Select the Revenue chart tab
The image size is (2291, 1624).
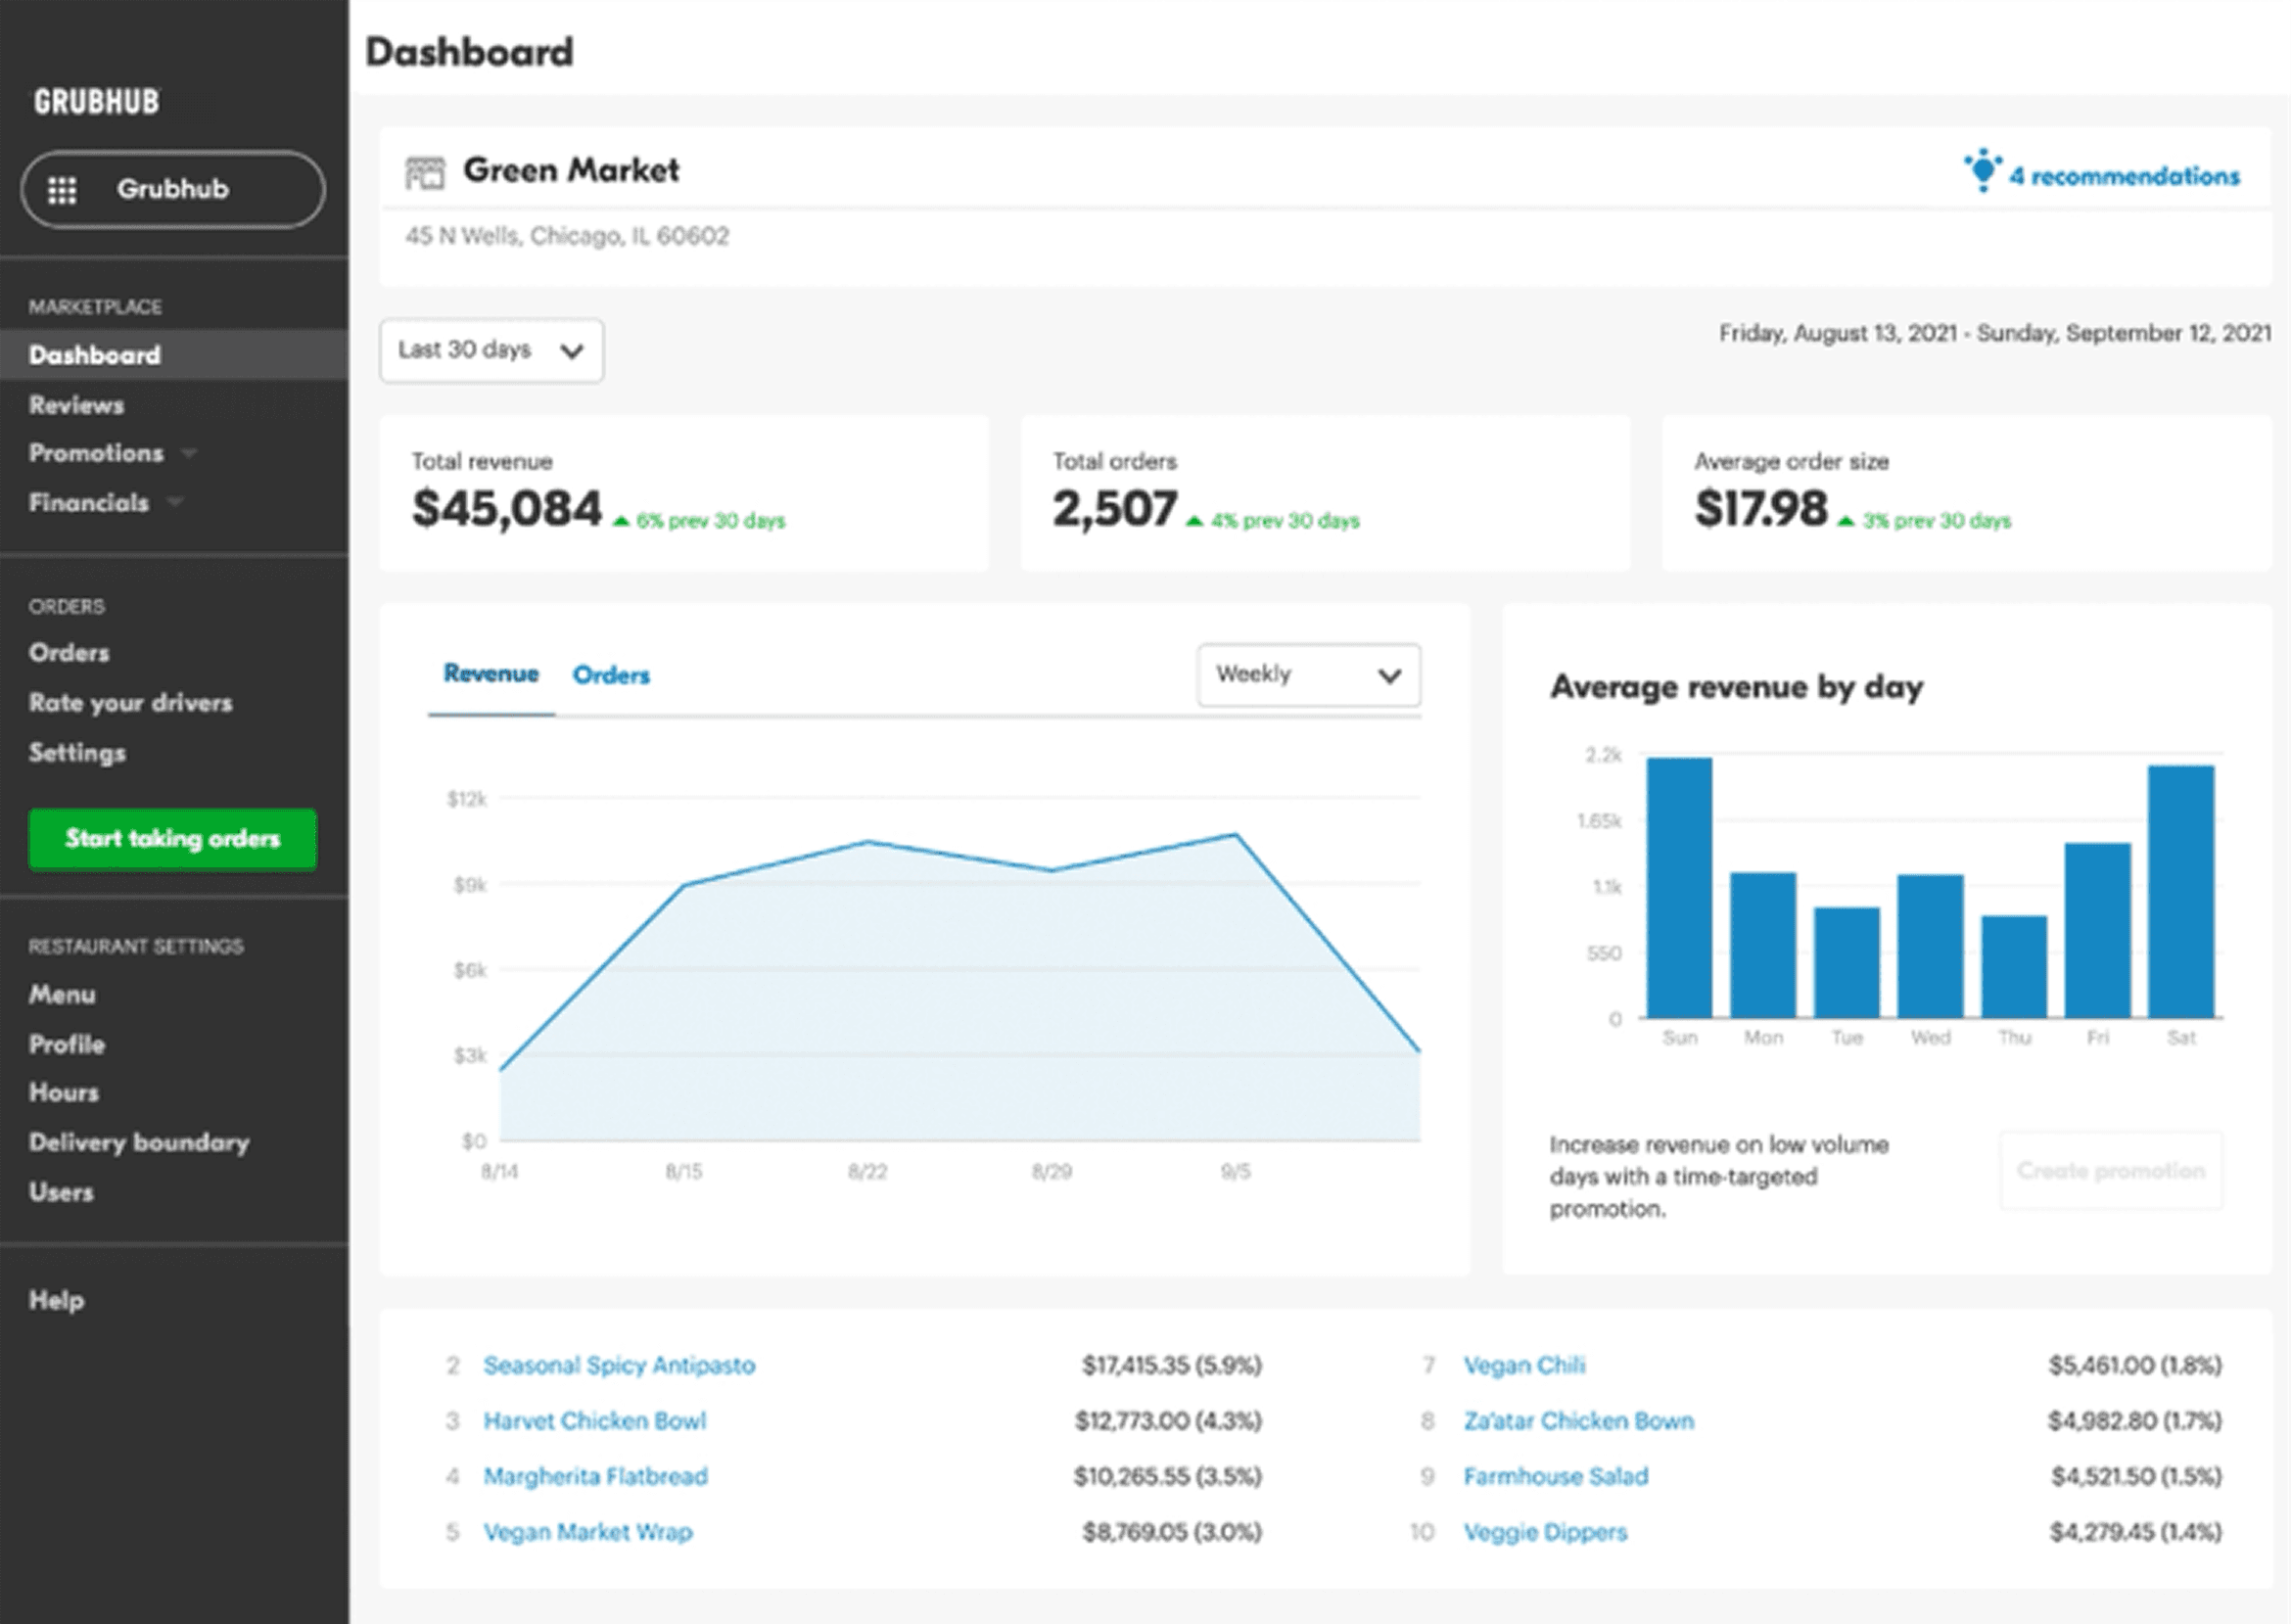491,674
